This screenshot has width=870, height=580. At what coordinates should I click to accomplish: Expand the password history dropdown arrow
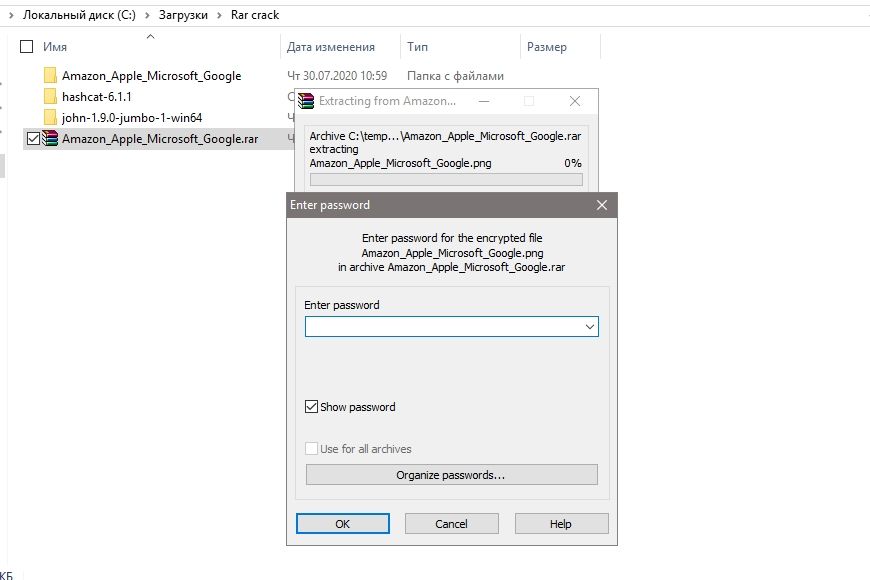click(590, 327)
